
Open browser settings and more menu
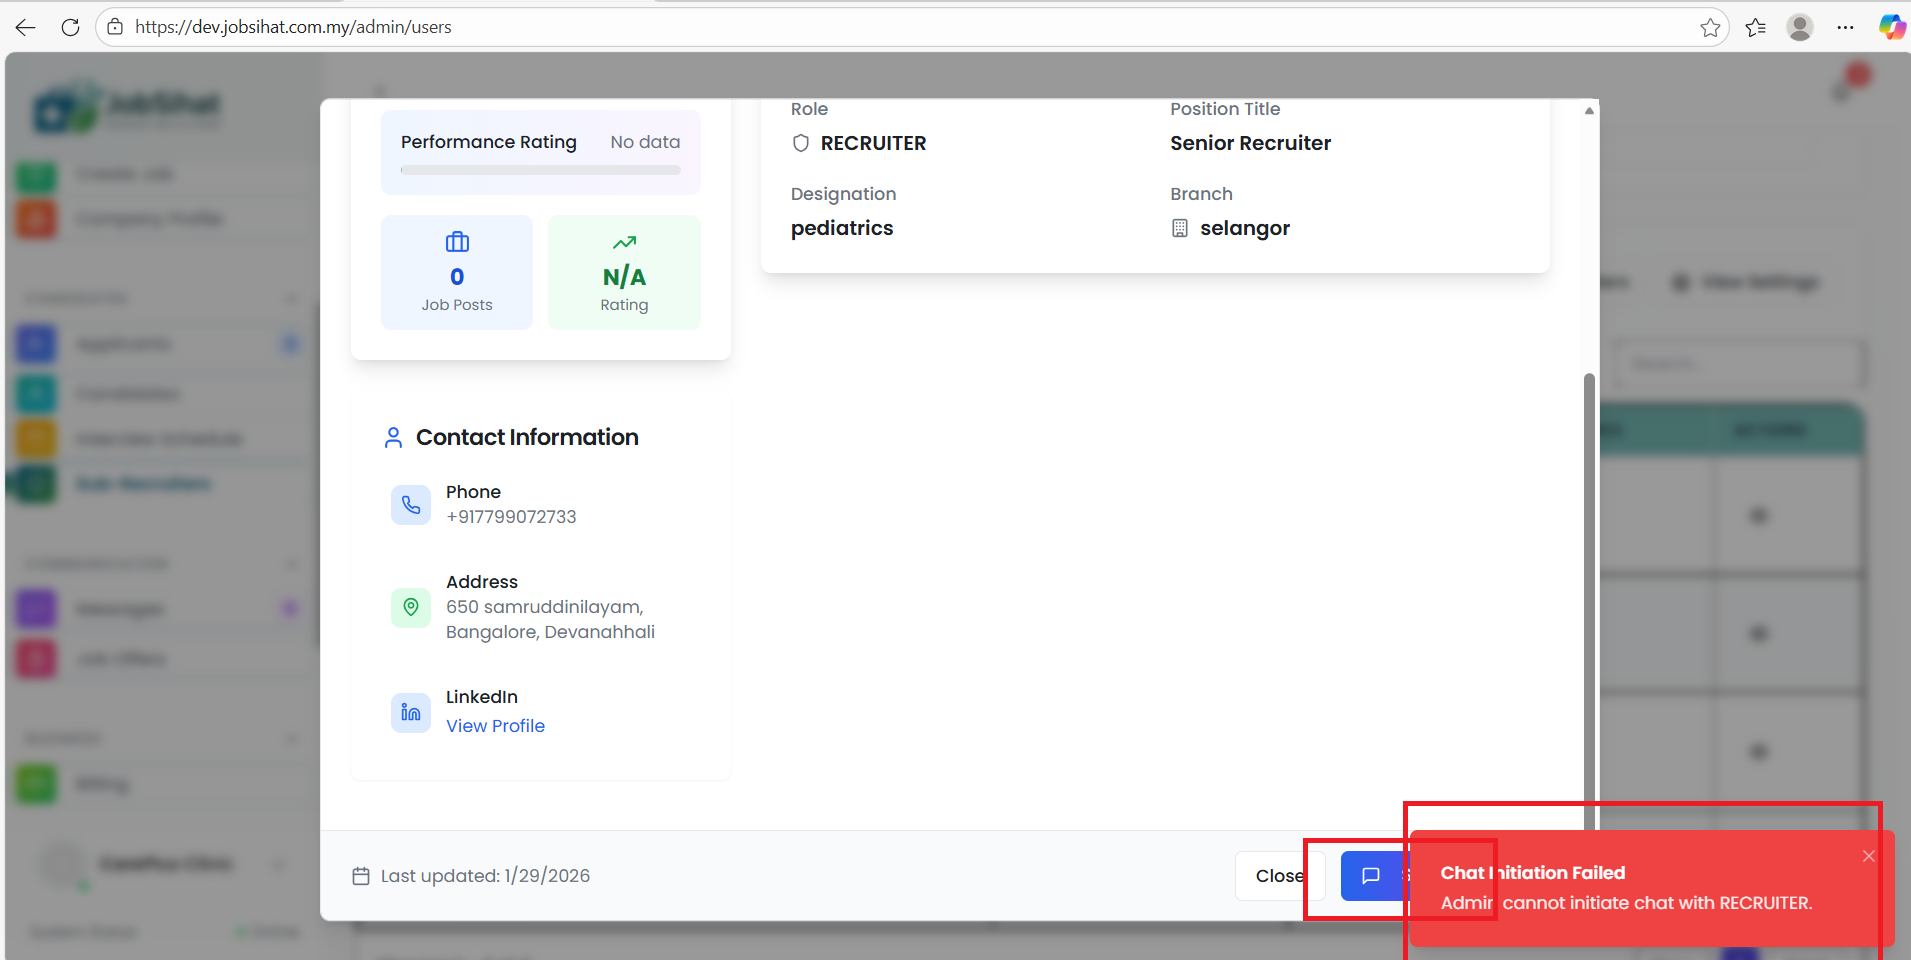pyautogui.click(x=1845, y=27)
